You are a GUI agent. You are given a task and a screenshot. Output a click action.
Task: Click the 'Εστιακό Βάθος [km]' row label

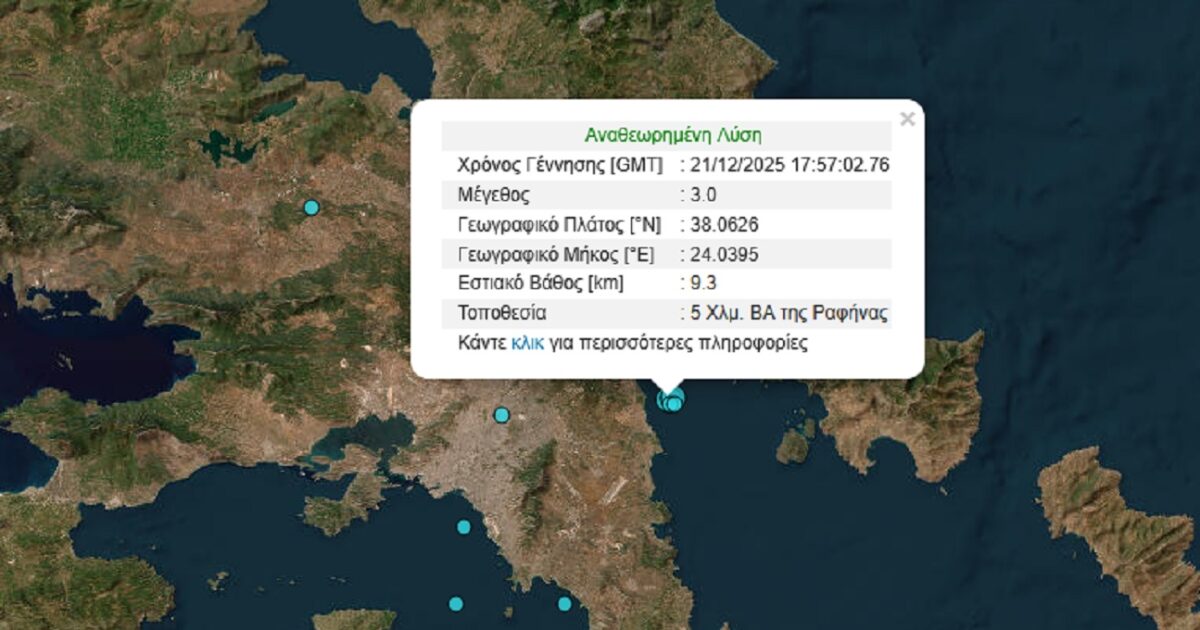coord(540,284)
